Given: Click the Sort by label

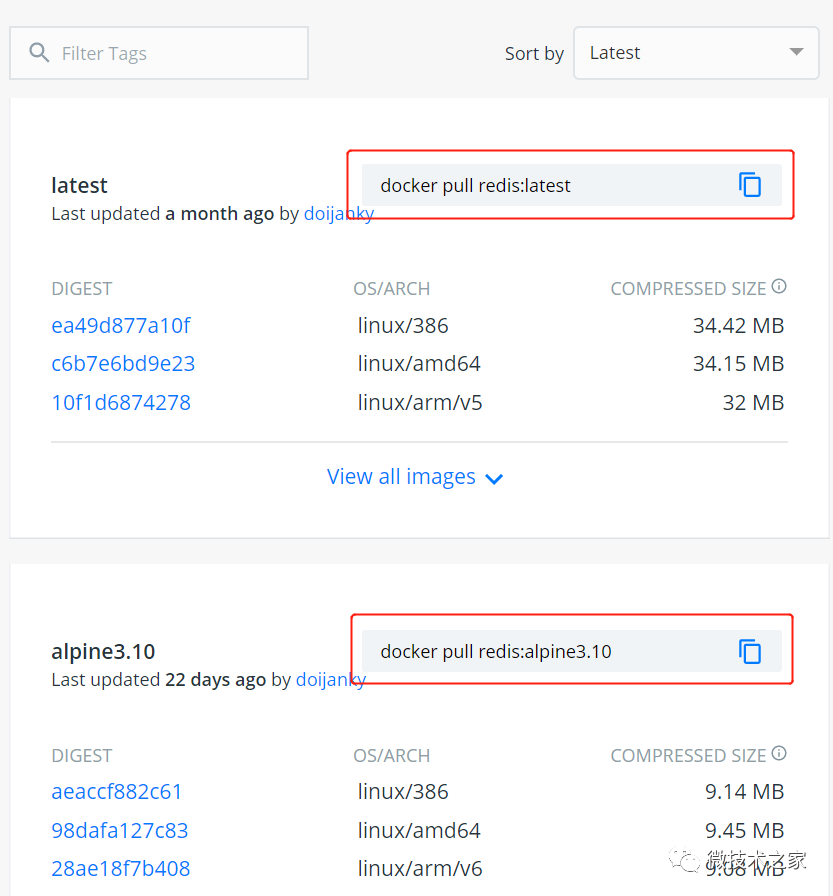Looking at the screenshot, I should pos(534,53).
